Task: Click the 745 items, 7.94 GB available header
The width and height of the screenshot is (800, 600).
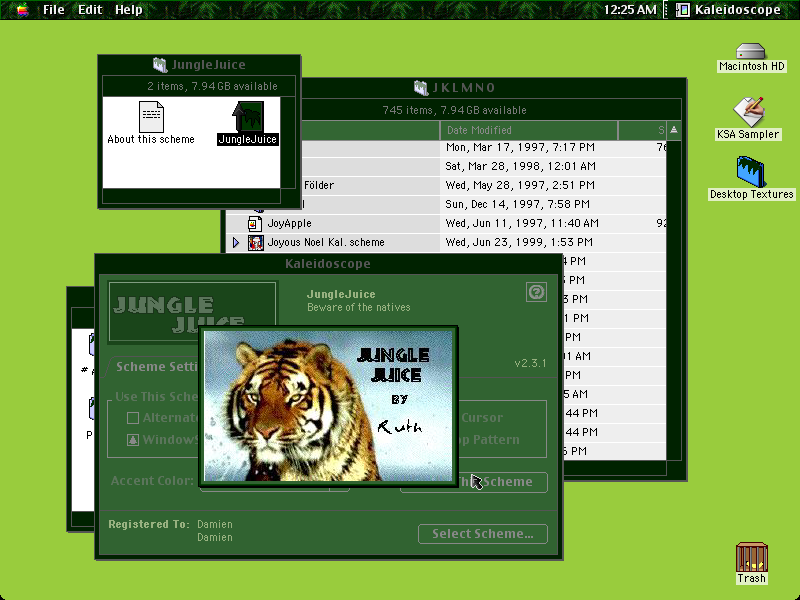Action: 454,110
